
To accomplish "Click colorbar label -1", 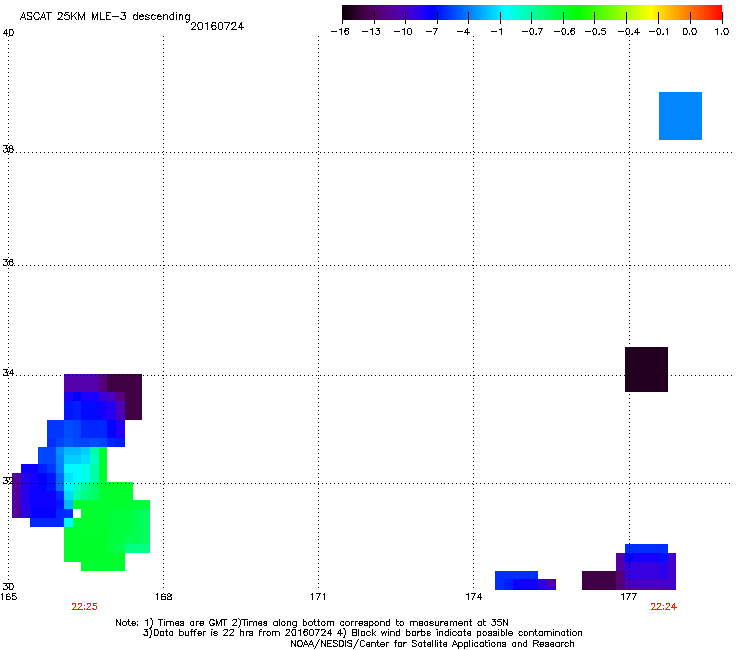I will point(496,32).
